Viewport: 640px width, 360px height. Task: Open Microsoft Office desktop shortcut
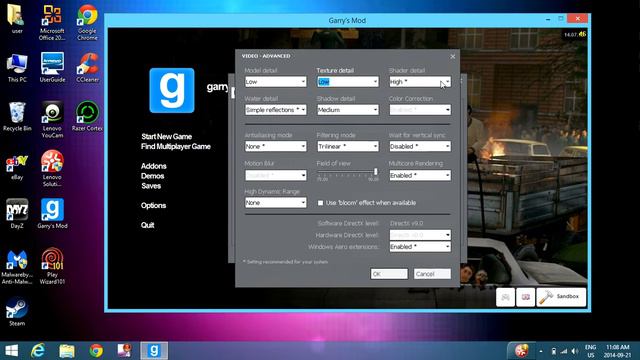pos(52,22)
